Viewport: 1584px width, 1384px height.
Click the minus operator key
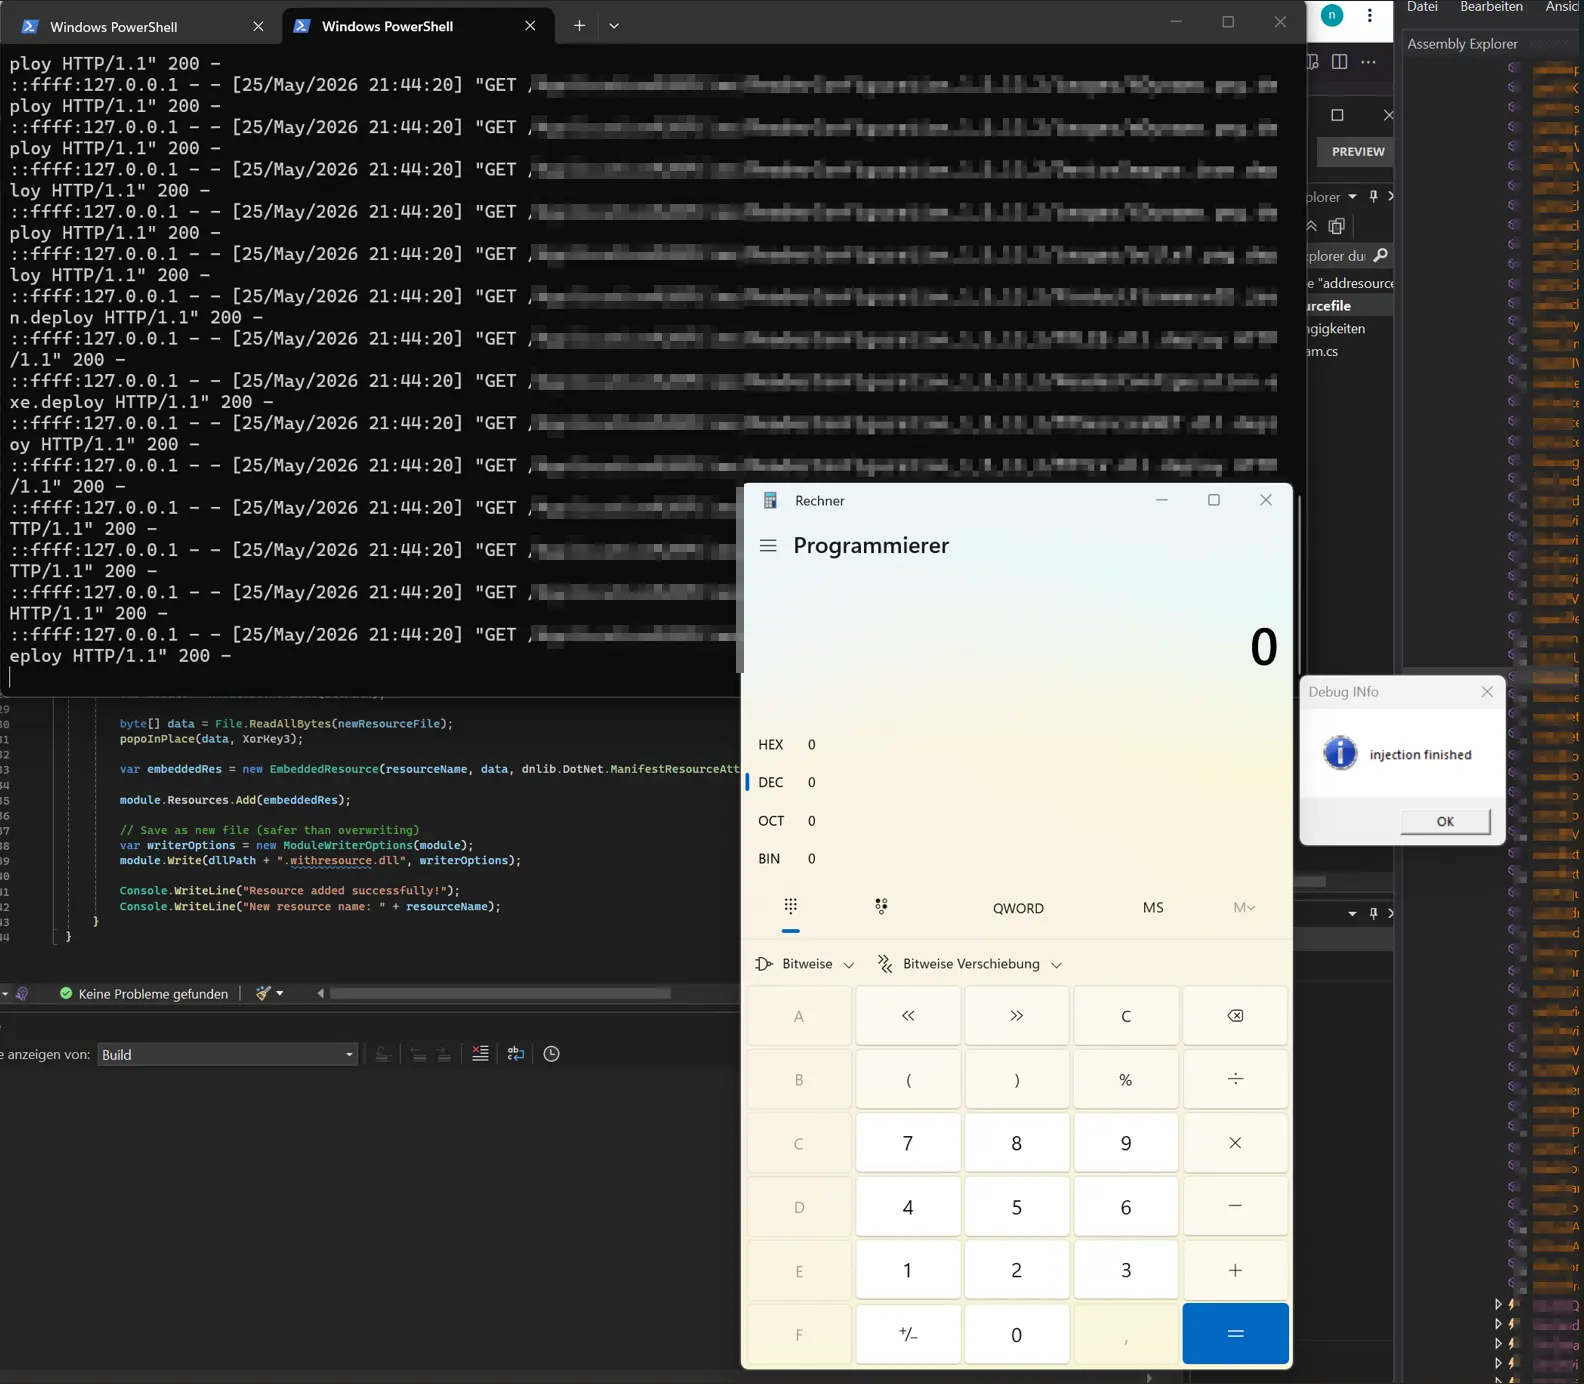(1235, 1207)
